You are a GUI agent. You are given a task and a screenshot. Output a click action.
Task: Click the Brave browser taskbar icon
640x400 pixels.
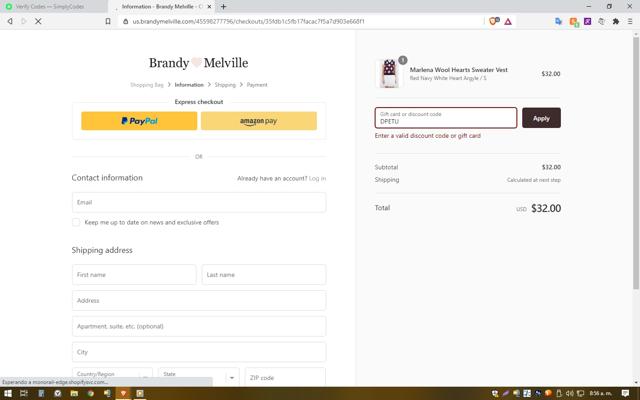tap(123, 393)
